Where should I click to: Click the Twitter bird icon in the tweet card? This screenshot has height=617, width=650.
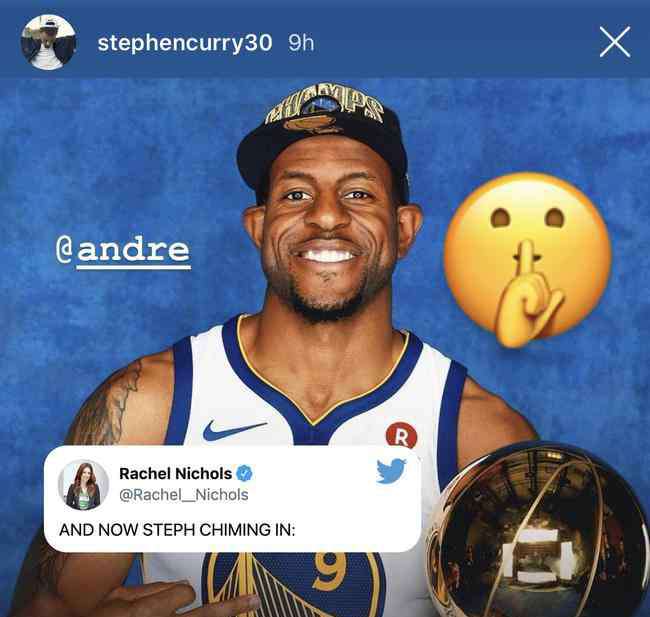coord(391,471)
